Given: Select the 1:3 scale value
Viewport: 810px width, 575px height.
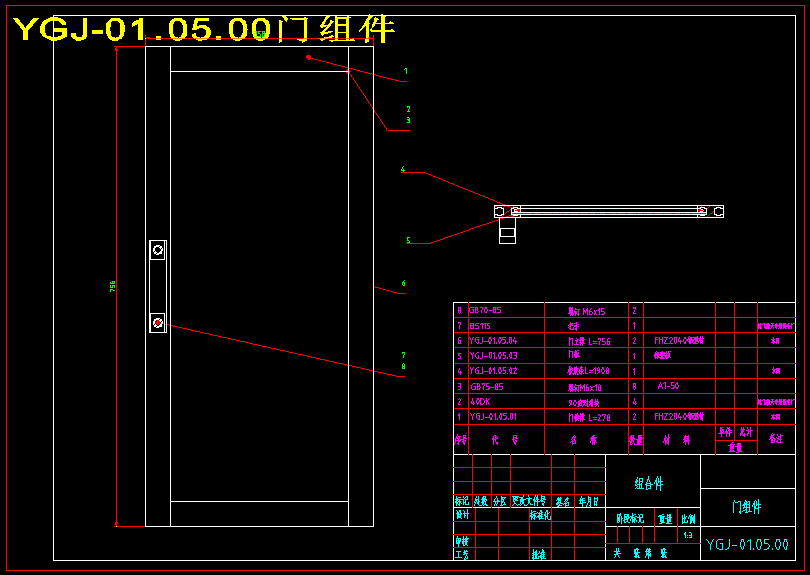Looking at the screenshot, I should click(688, 535).
